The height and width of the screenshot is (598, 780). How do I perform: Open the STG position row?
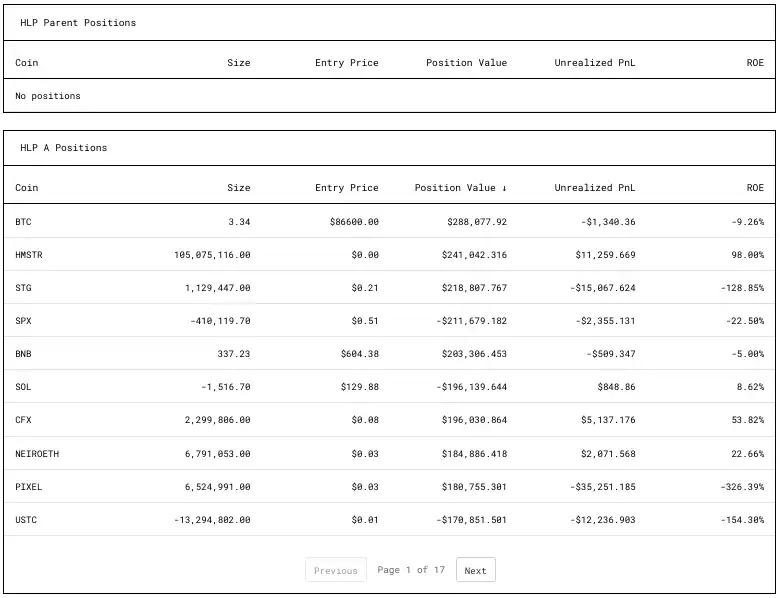(24, 288)
